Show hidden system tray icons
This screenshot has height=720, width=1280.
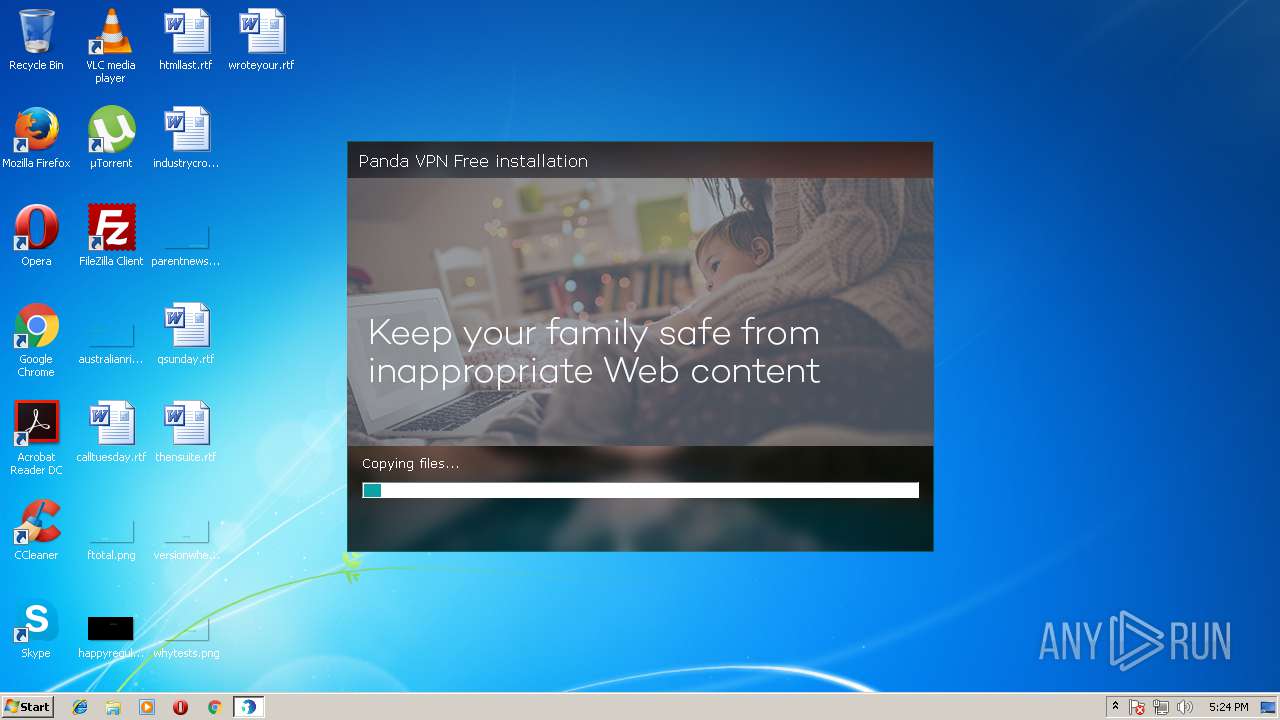(1115, 707)
